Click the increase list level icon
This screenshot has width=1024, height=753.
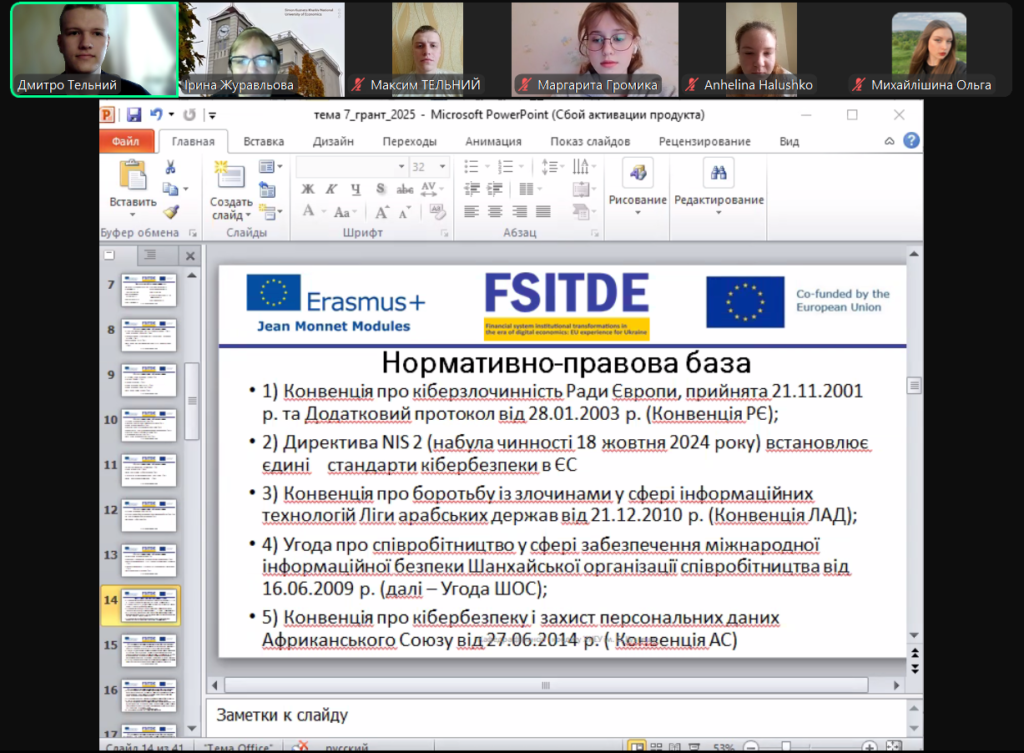495,189
